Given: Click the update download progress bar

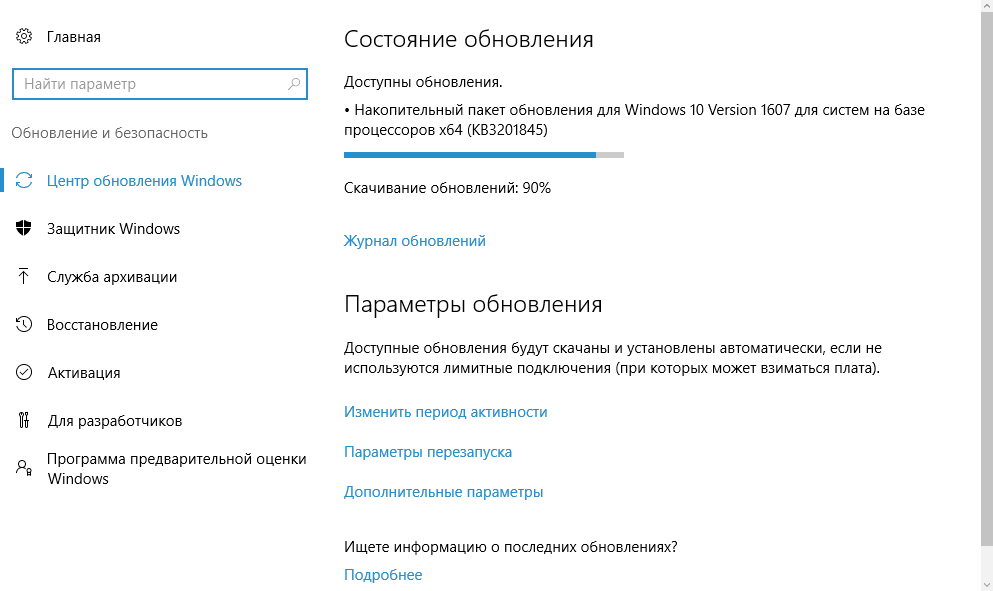Looking at the screenshot, I should (x=483, y=155).
